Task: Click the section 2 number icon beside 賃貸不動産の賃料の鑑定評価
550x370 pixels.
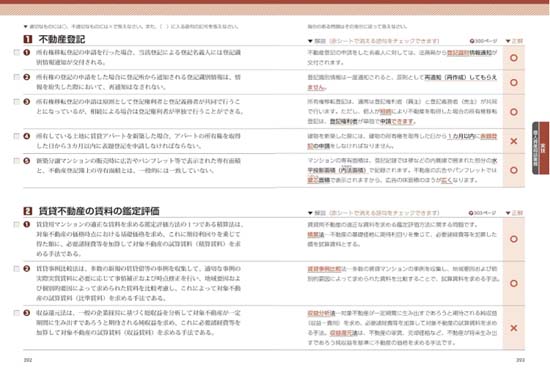Action: (x=28, y=211)
